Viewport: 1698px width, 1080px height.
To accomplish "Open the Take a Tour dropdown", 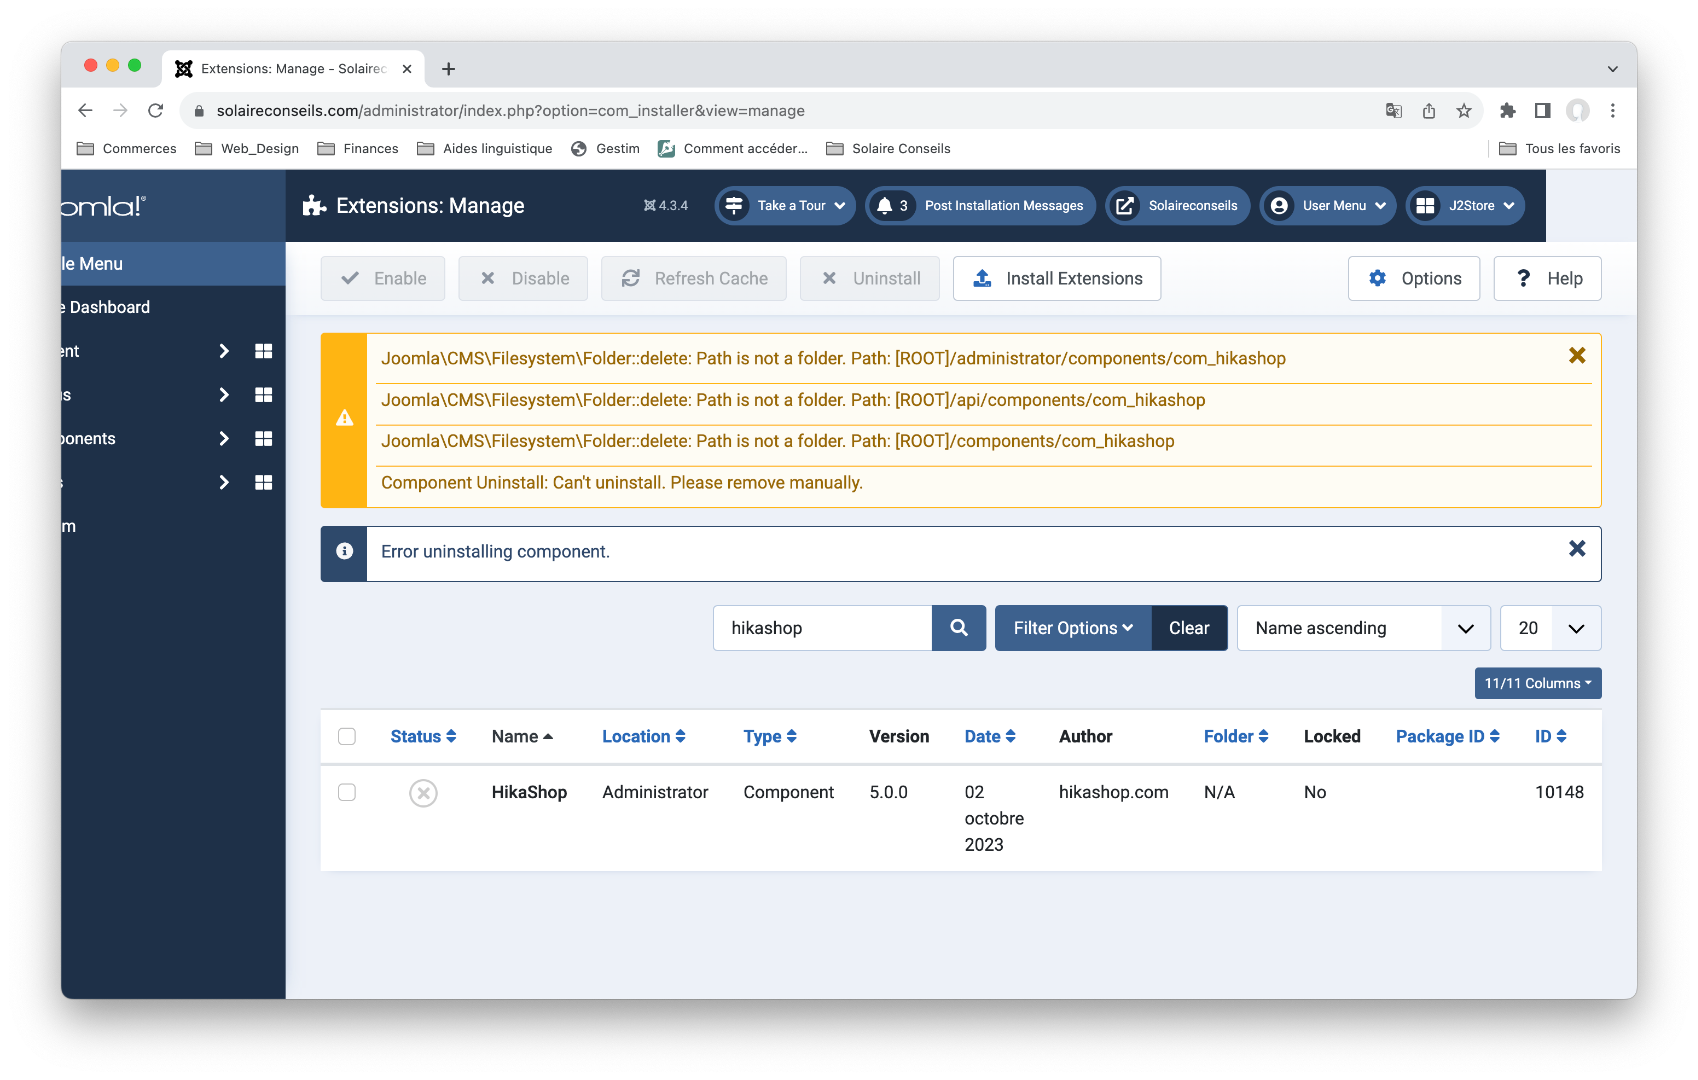I will coord(786,206).
